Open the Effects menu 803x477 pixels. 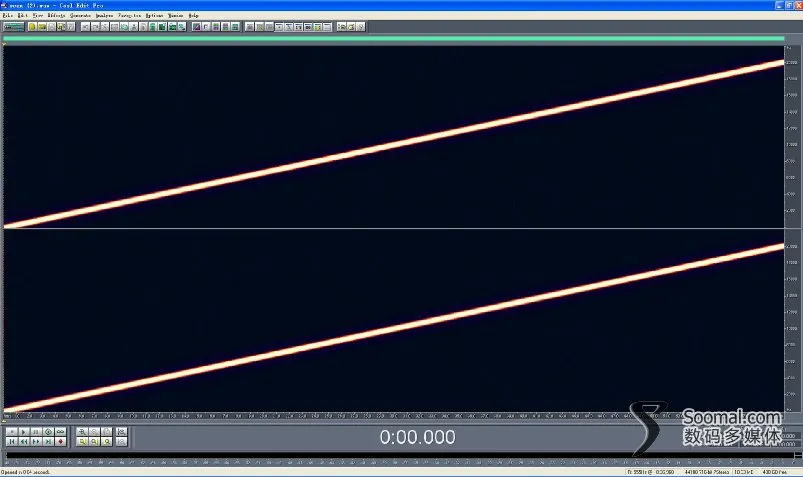coord(56,15)
